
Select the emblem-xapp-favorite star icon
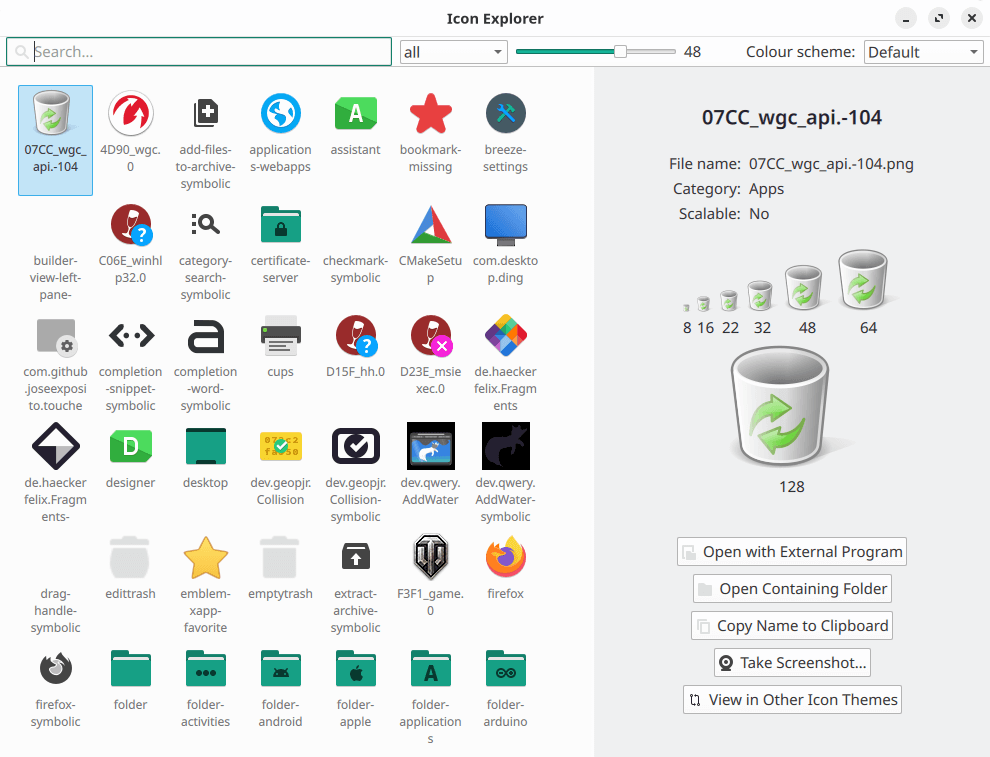[205, 558]
